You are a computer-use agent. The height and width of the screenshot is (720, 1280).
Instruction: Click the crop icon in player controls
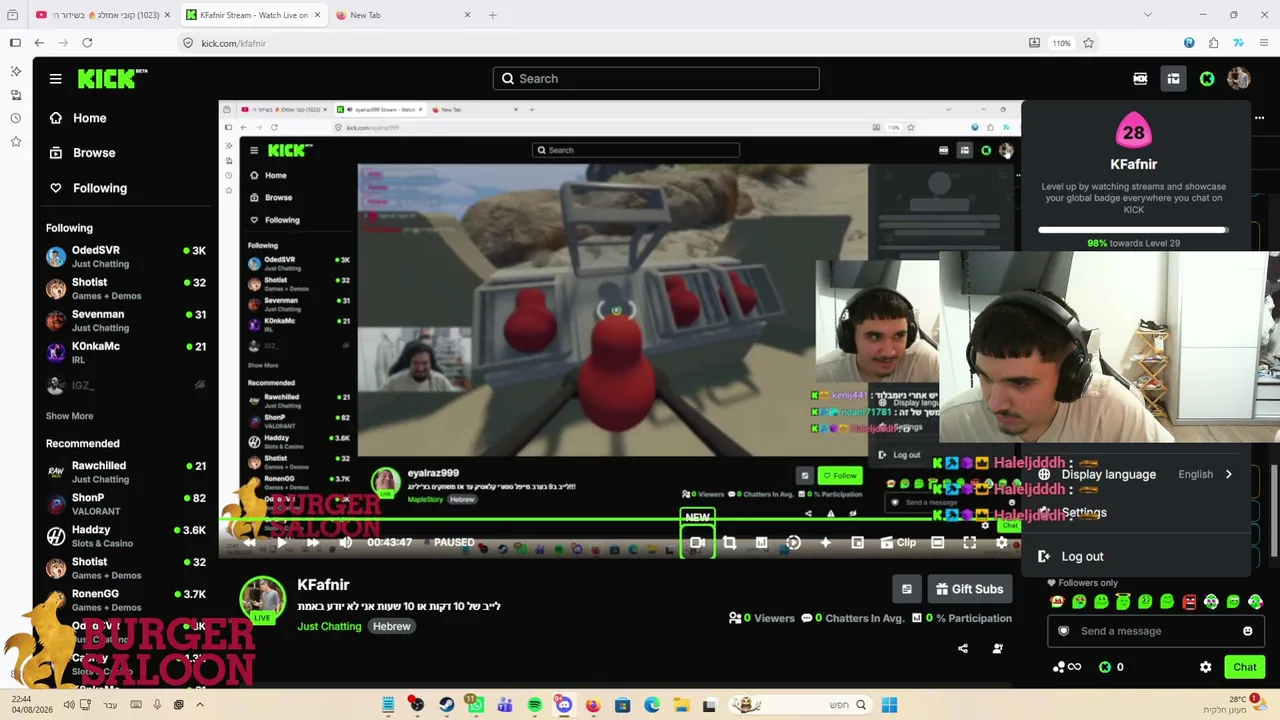click(729, 543)
